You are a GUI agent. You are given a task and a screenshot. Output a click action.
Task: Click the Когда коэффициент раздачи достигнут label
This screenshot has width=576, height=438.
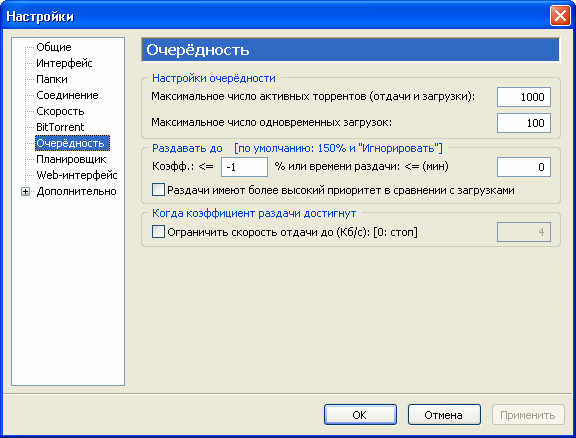(x=254, y=213)
